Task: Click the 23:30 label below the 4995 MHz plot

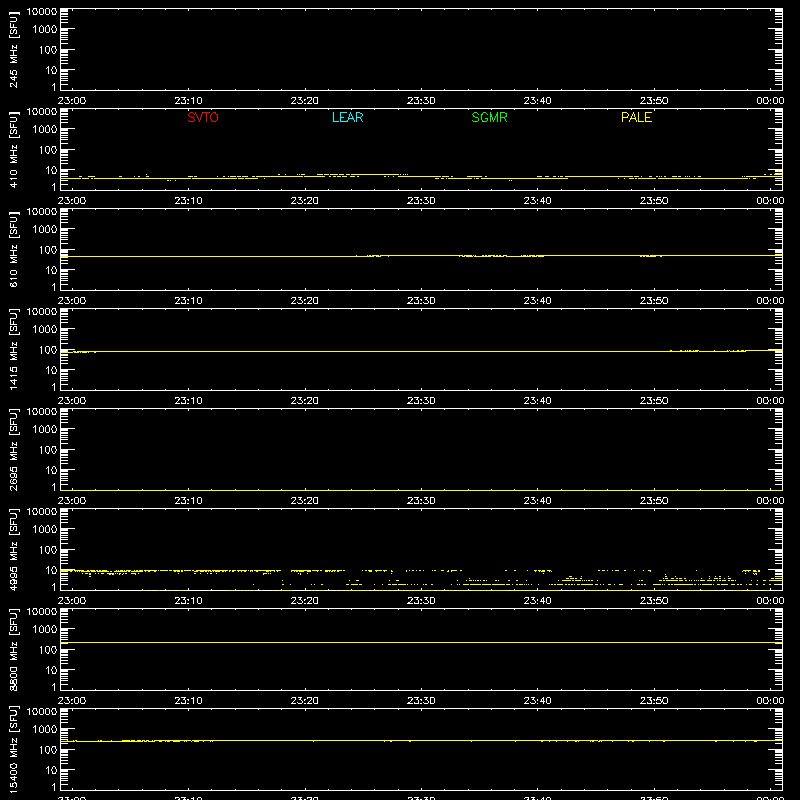Action: click(421, 601)
